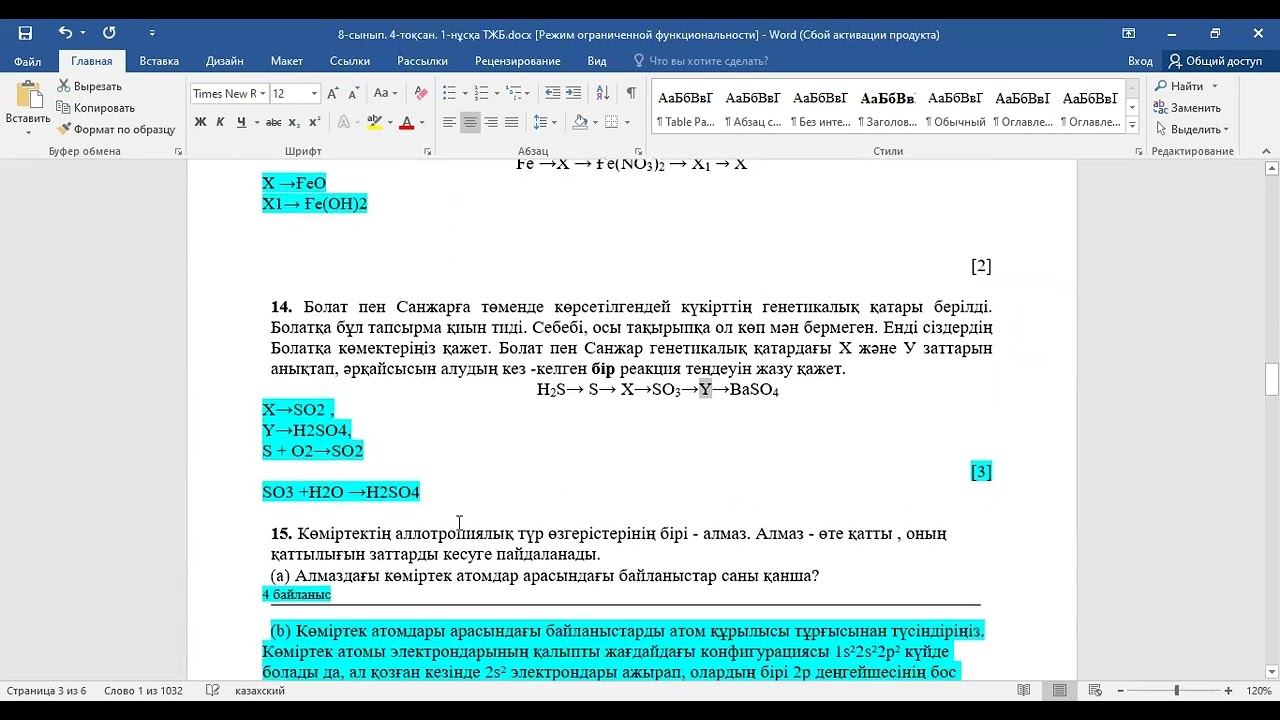Apply superscript formatting x²
1280x720 pixels.
pyautogui.click(x=314, y=122)
